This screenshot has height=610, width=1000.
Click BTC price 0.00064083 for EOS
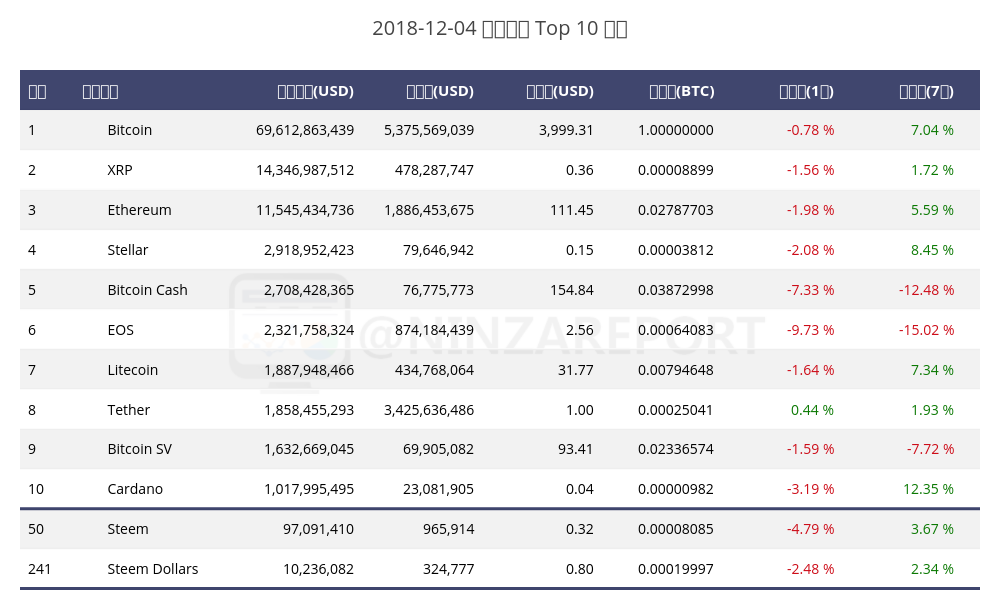point(675,330)
